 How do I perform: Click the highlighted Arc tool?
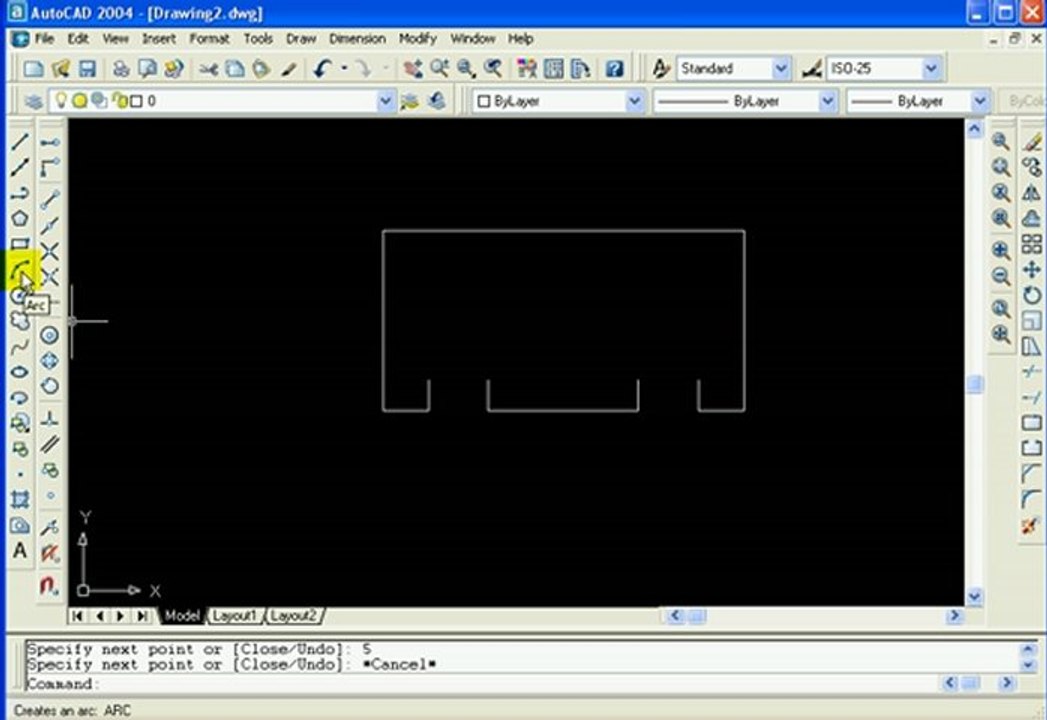click(19, 271)
